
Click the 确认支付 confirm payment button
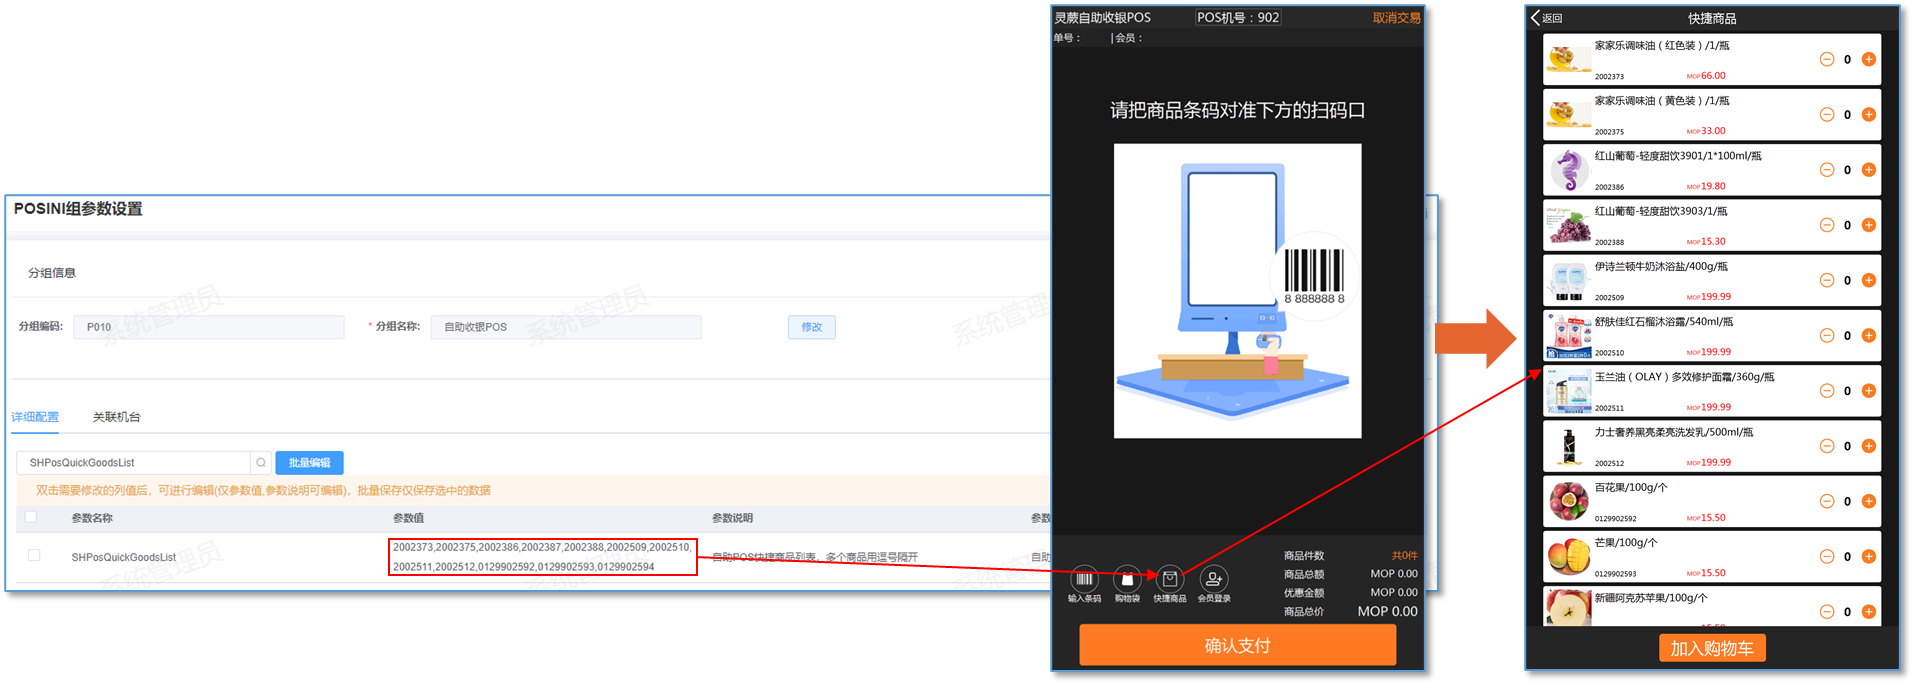tap(1237, 646)
